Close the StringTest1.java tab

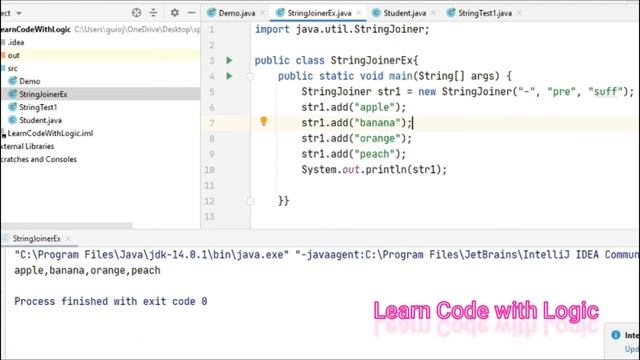[519, 13]
